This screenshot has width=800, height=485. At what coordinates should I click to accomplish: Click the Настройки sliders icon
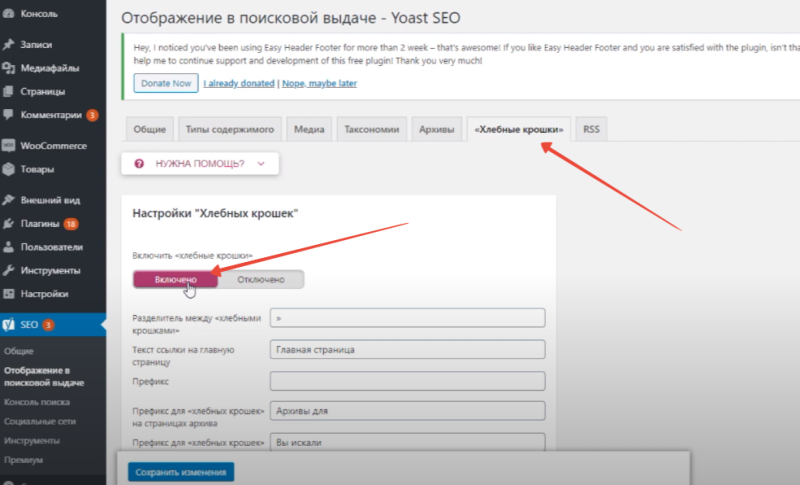(8, 294)
